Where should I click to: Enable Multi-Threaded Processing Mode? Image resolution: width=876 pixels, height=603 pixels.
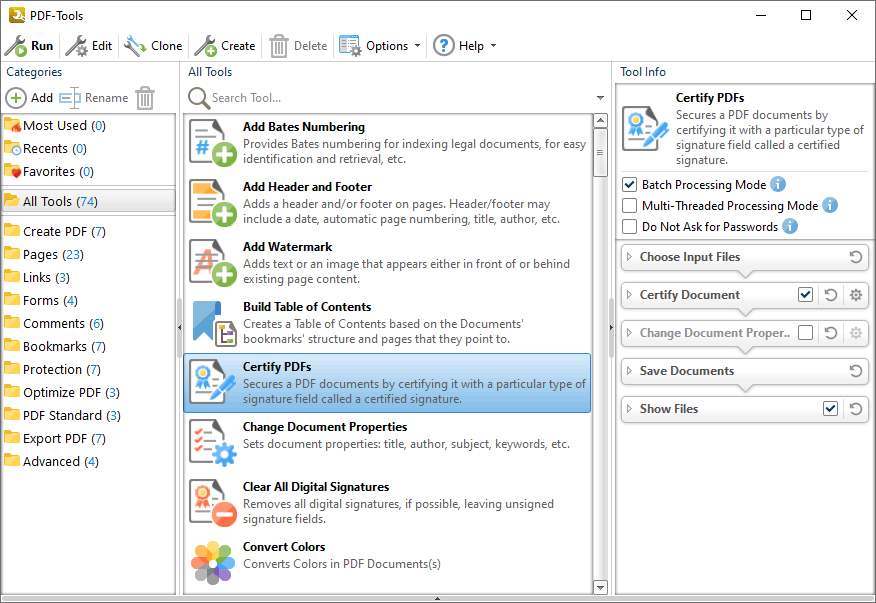click(x=629, y=205)
